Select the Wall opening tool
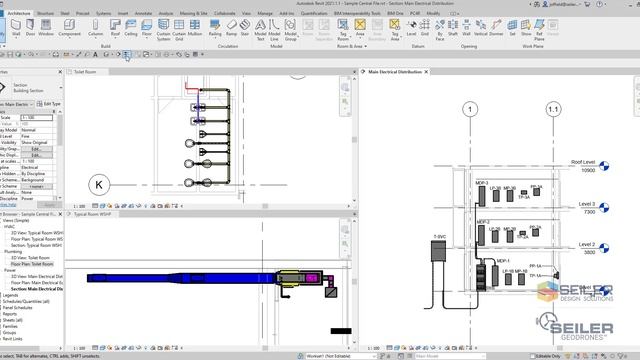Viewport: 640px width, 360px height. [x=467, y=28]
